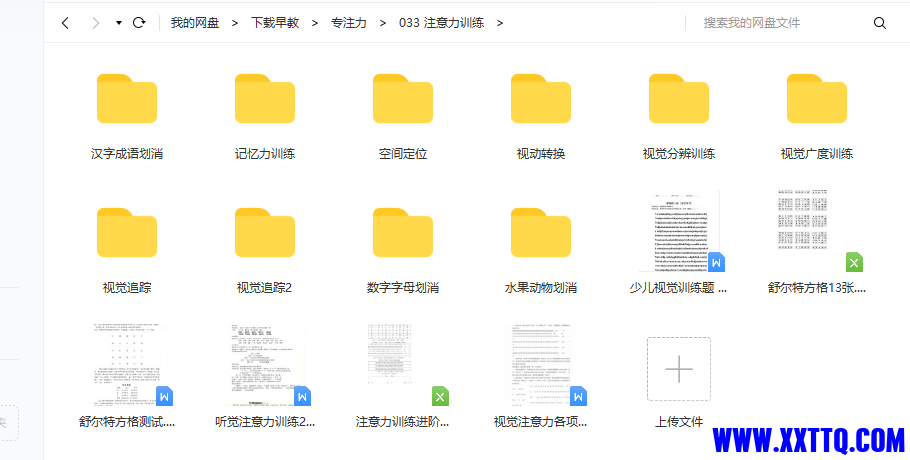The width and height of the screenshot is (910, 460).
Task: Select the 舒尔特方格测试 Word document thumbnail
Action: coord(131,364)
